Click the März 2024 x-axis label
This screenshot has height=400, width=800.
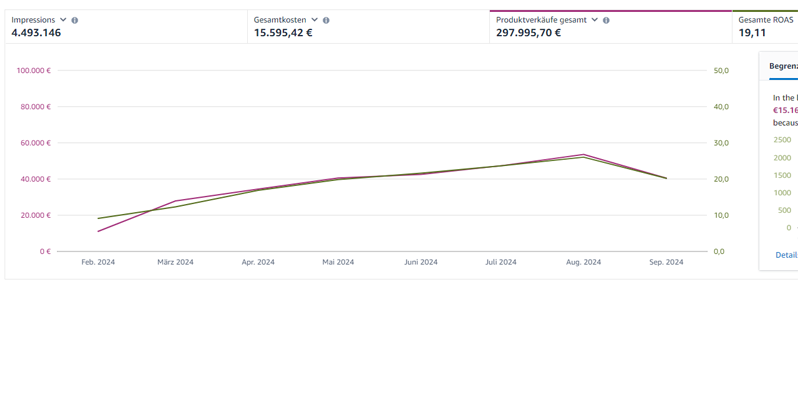coord(175,262)
